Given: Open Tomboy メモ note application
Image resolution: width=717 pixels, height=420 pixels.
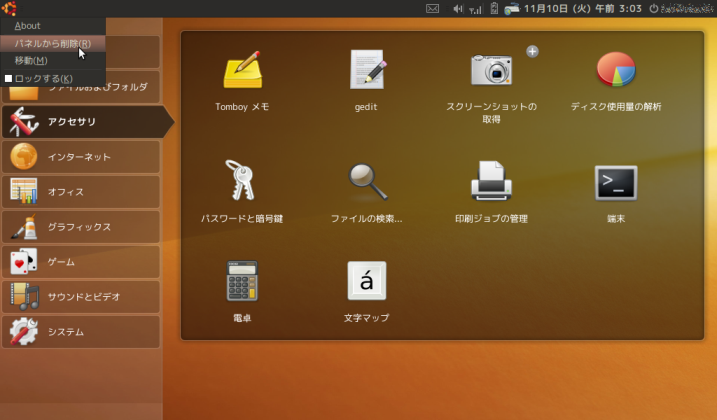Looking at the screenshot, I should click(242, 70).
